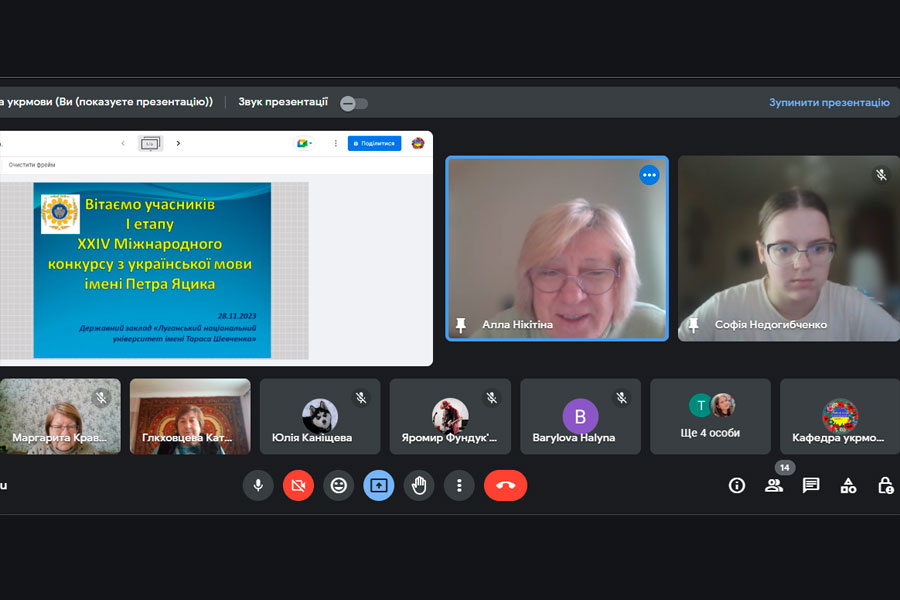900x600 pixels.
Task: Click the blue Поділитися button in the slide window
Action: click(x=374, y=143)
